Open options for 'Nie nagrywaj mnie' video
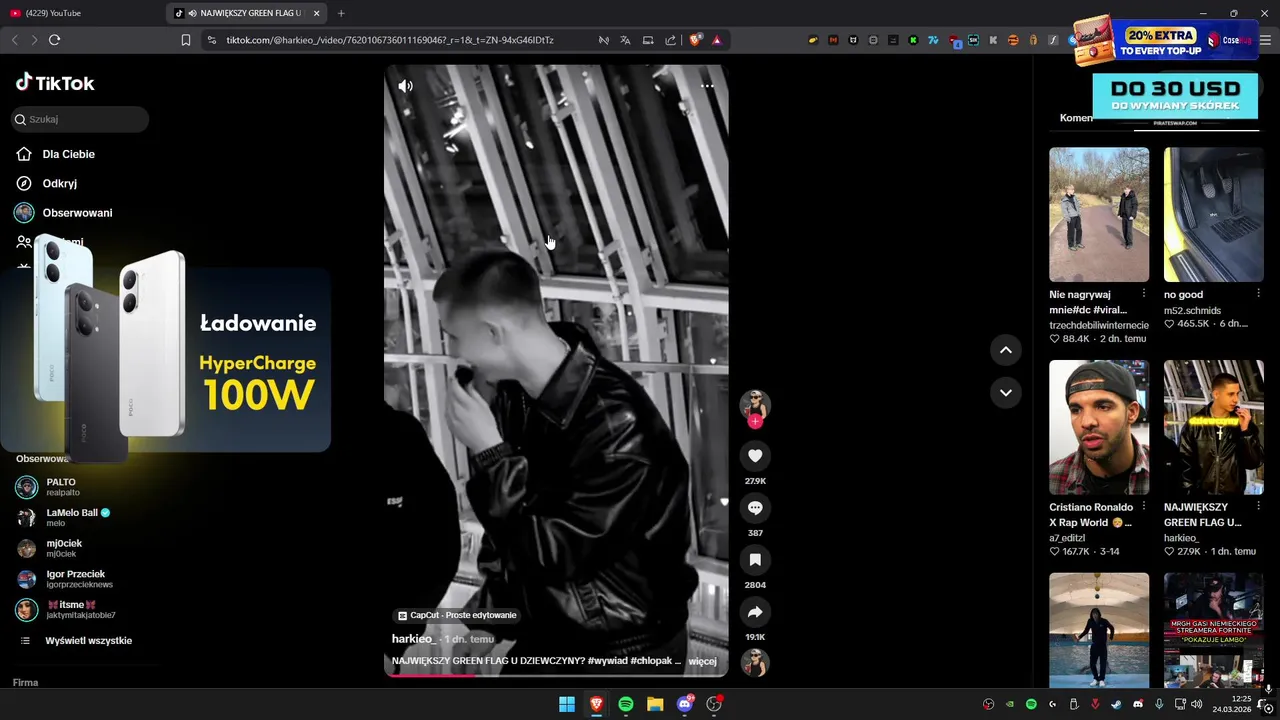1280x720 pixels. pyautogui.click(x=1144, y=294)
